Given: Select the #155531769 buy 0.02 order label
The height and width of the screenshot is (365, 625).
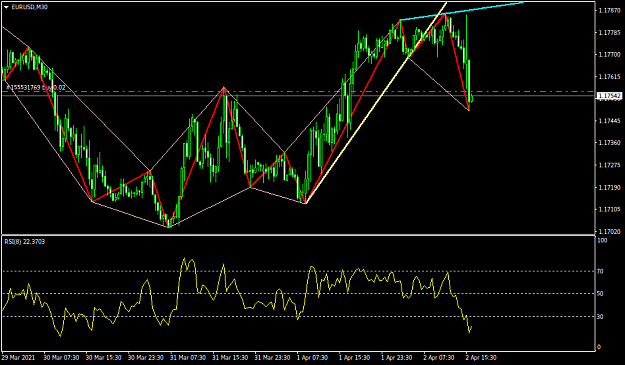Looking at the screenshot, I should [x=36, y=87].
